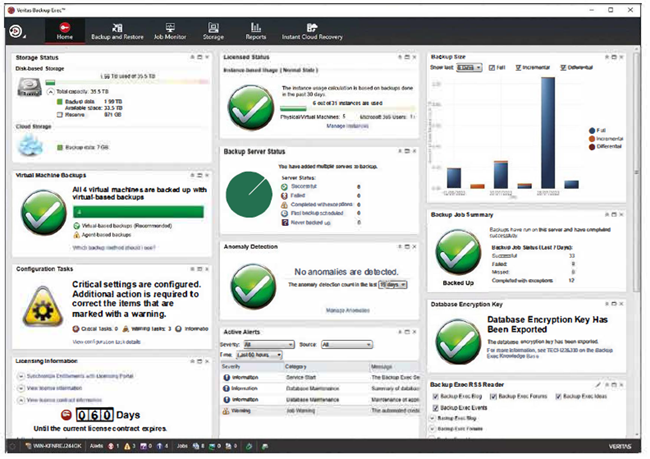Expand Synchronize Entitlements with Licensing Portal
This screenshot has width=650, height=459.
pyautogui.click(x=21, y=376)
